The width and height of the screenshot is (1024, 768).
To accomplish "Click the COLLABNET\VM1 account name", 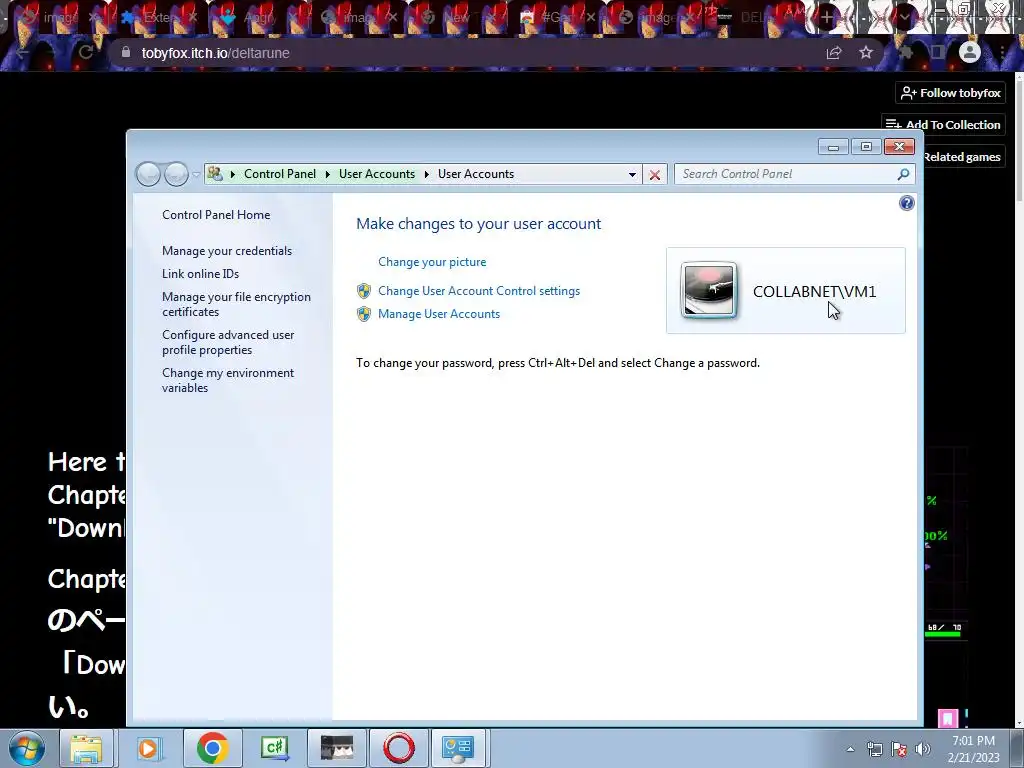I will (814, 291).
